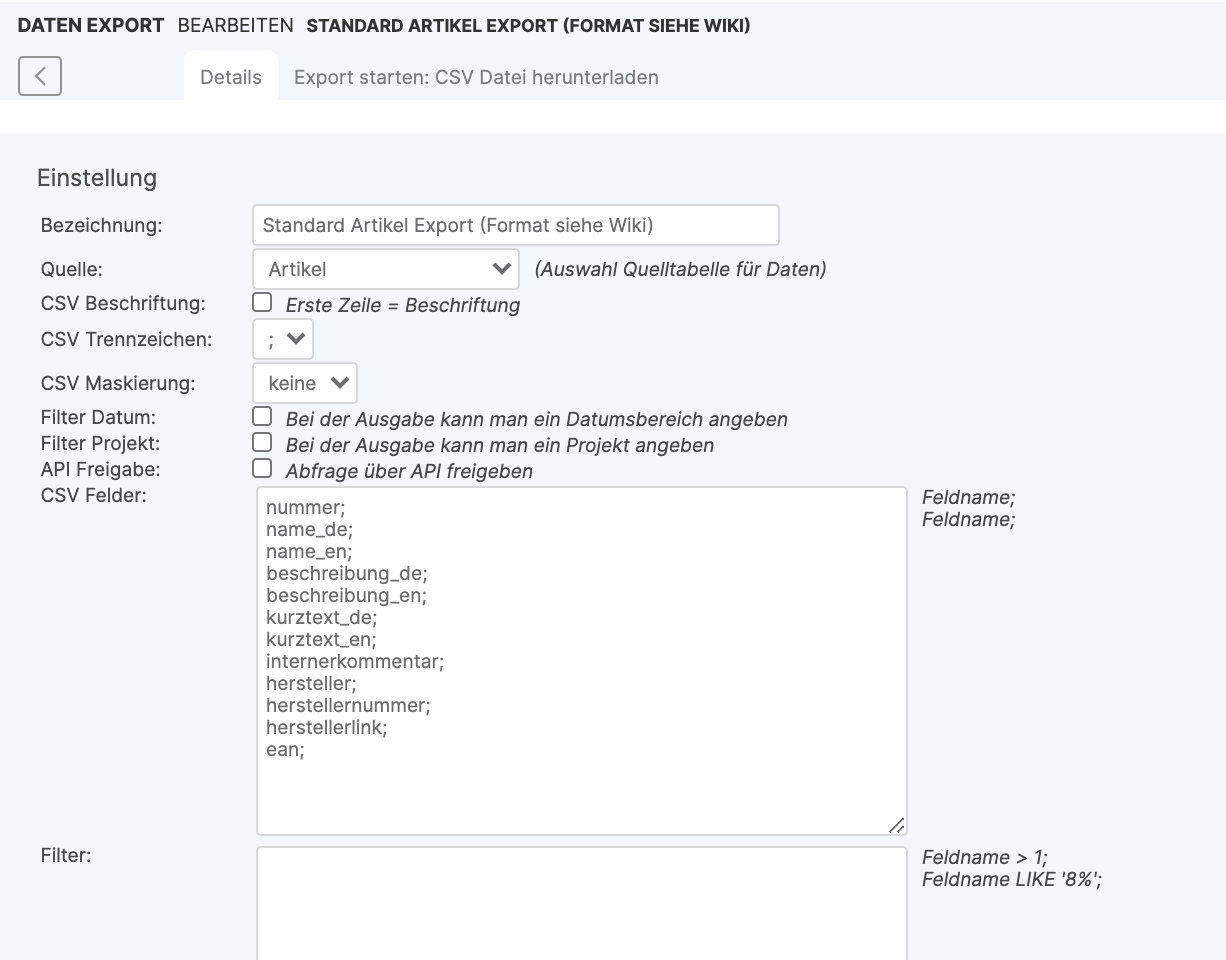The image size is (1226, 960).
Task: Click the Einstellung section heading
Action: 97,178
